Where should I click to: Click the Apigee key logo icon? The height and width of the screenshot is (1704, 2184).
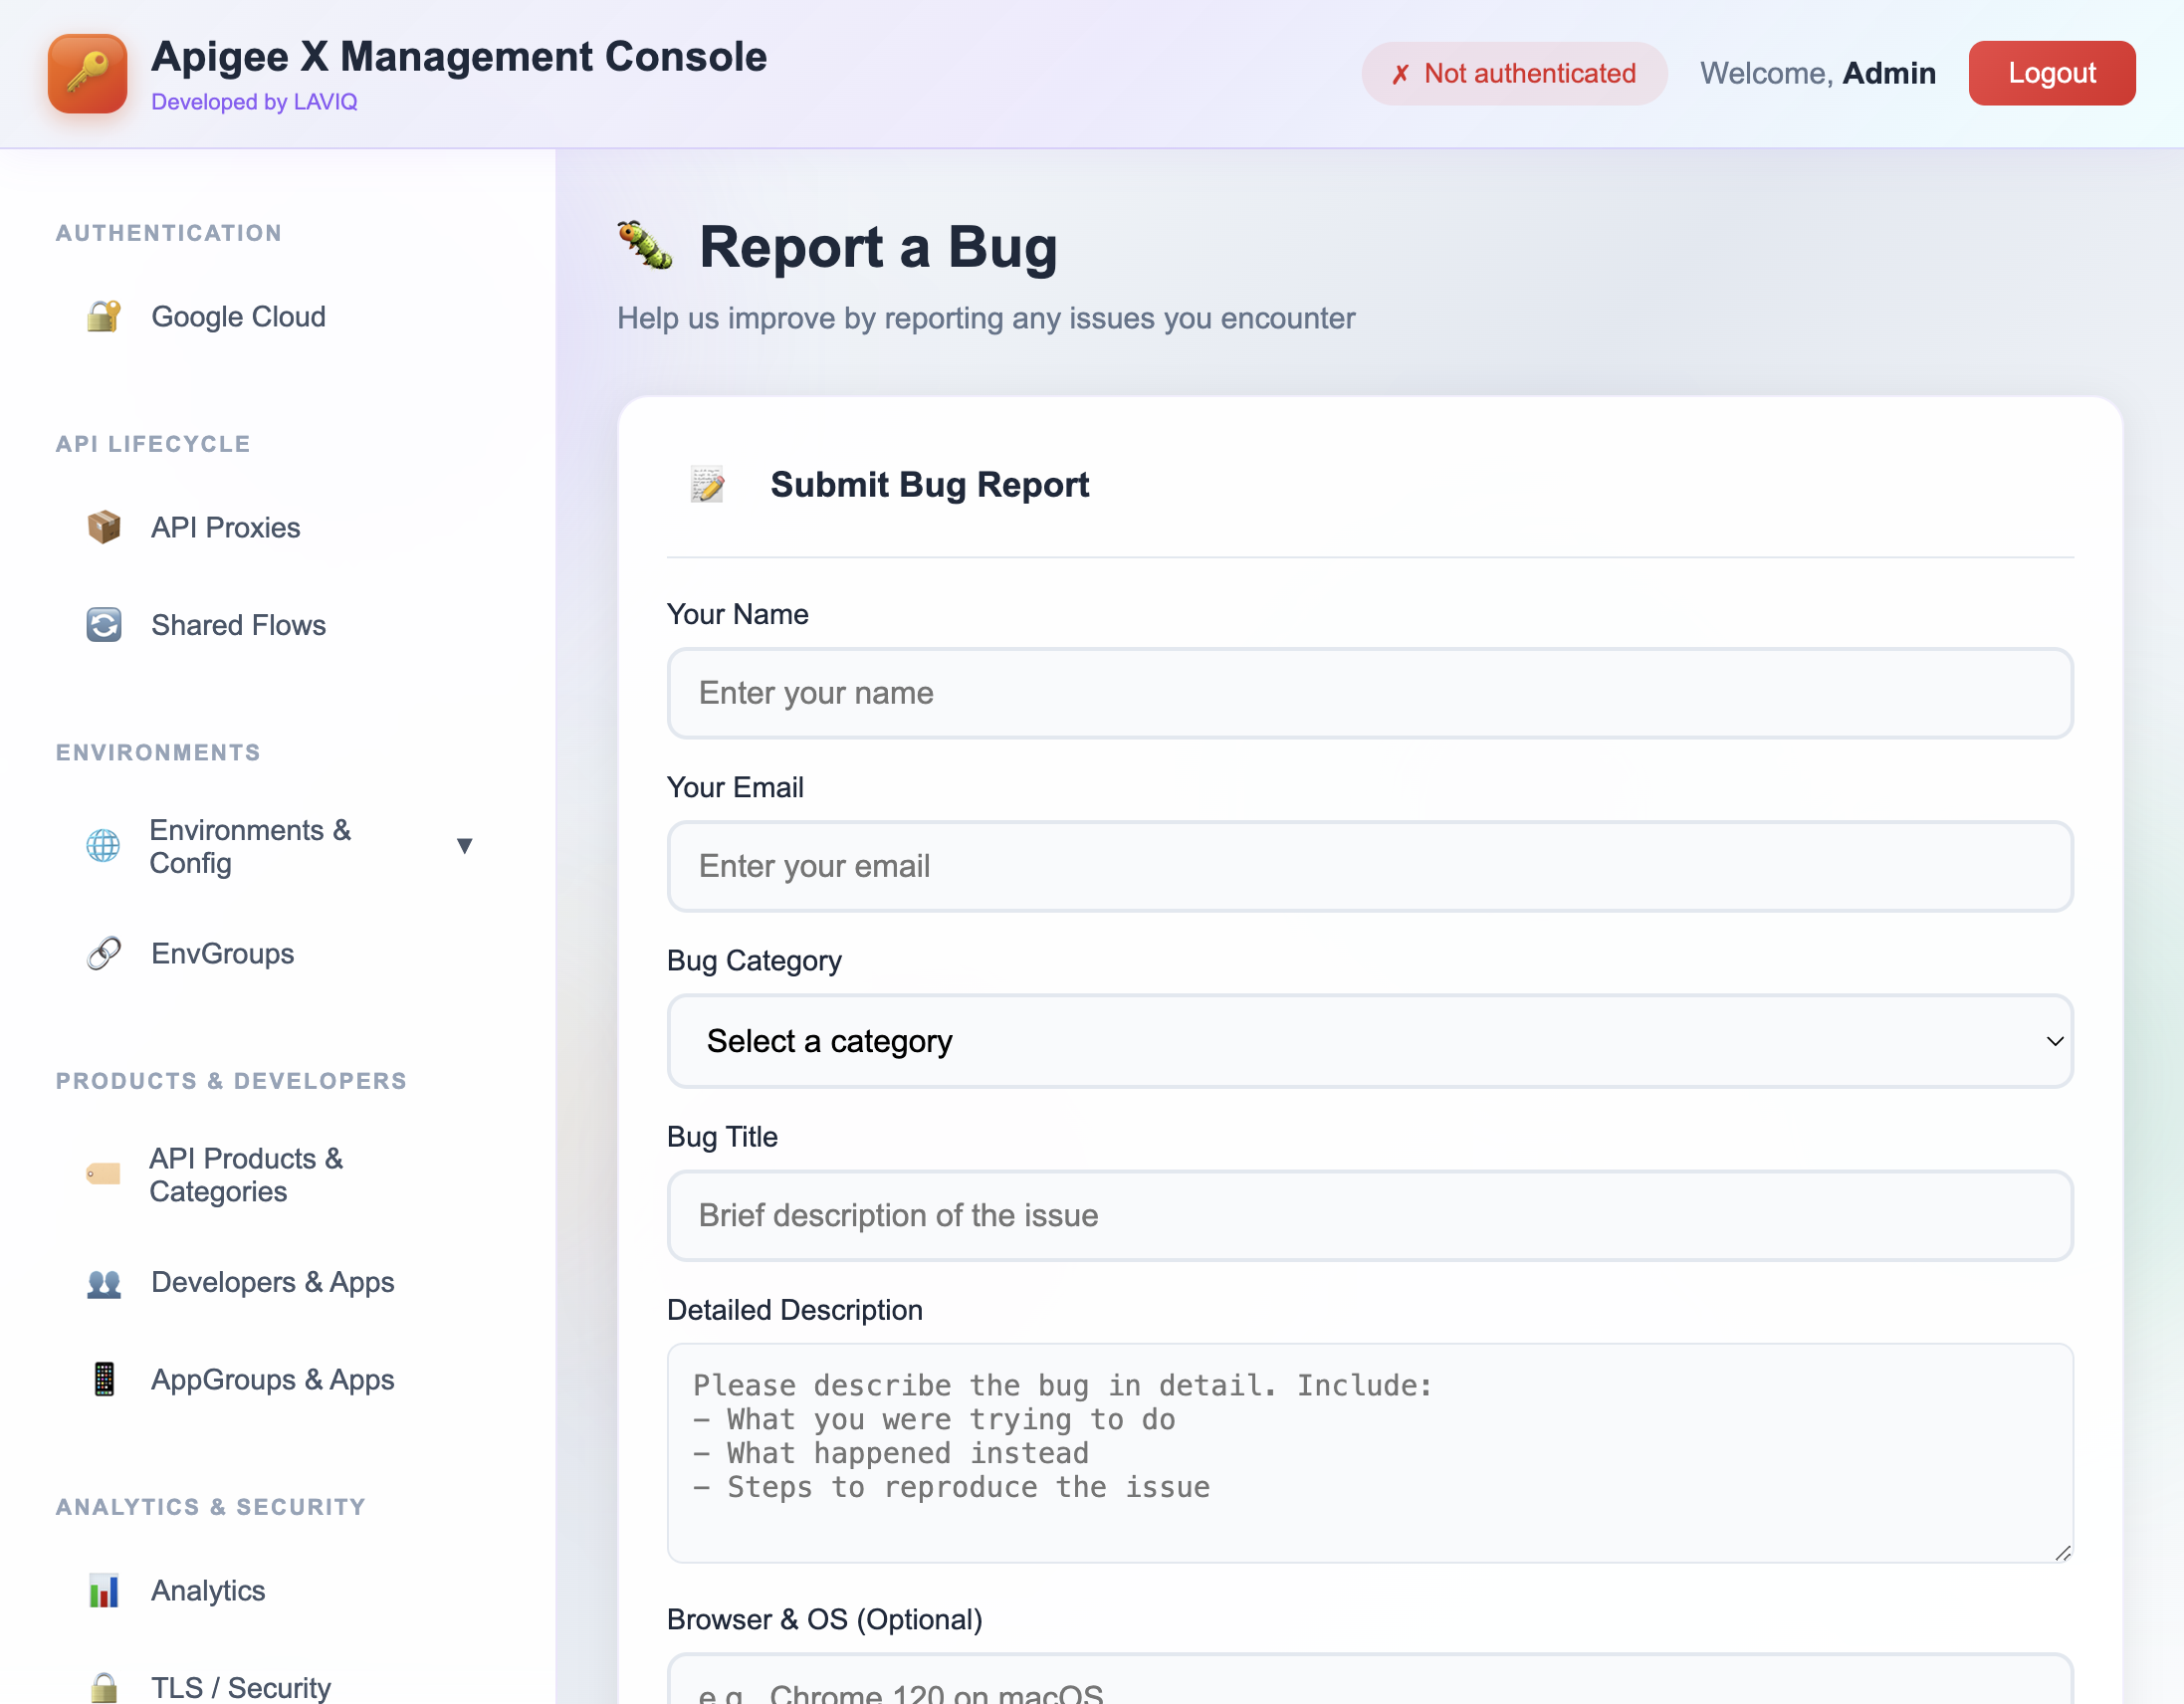[87, 73]
